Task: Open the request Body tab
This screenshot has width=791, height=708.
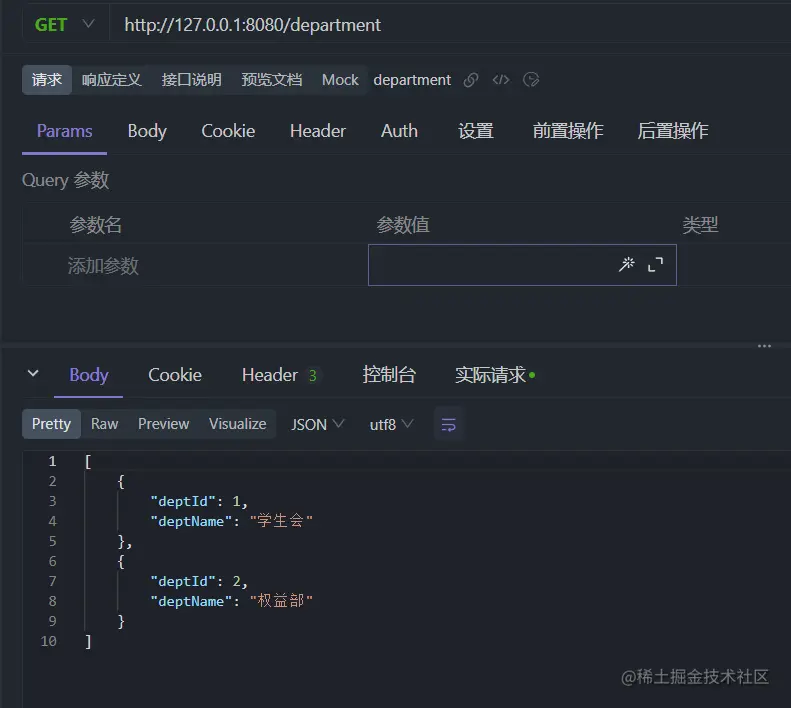Action: click(147, 131)
